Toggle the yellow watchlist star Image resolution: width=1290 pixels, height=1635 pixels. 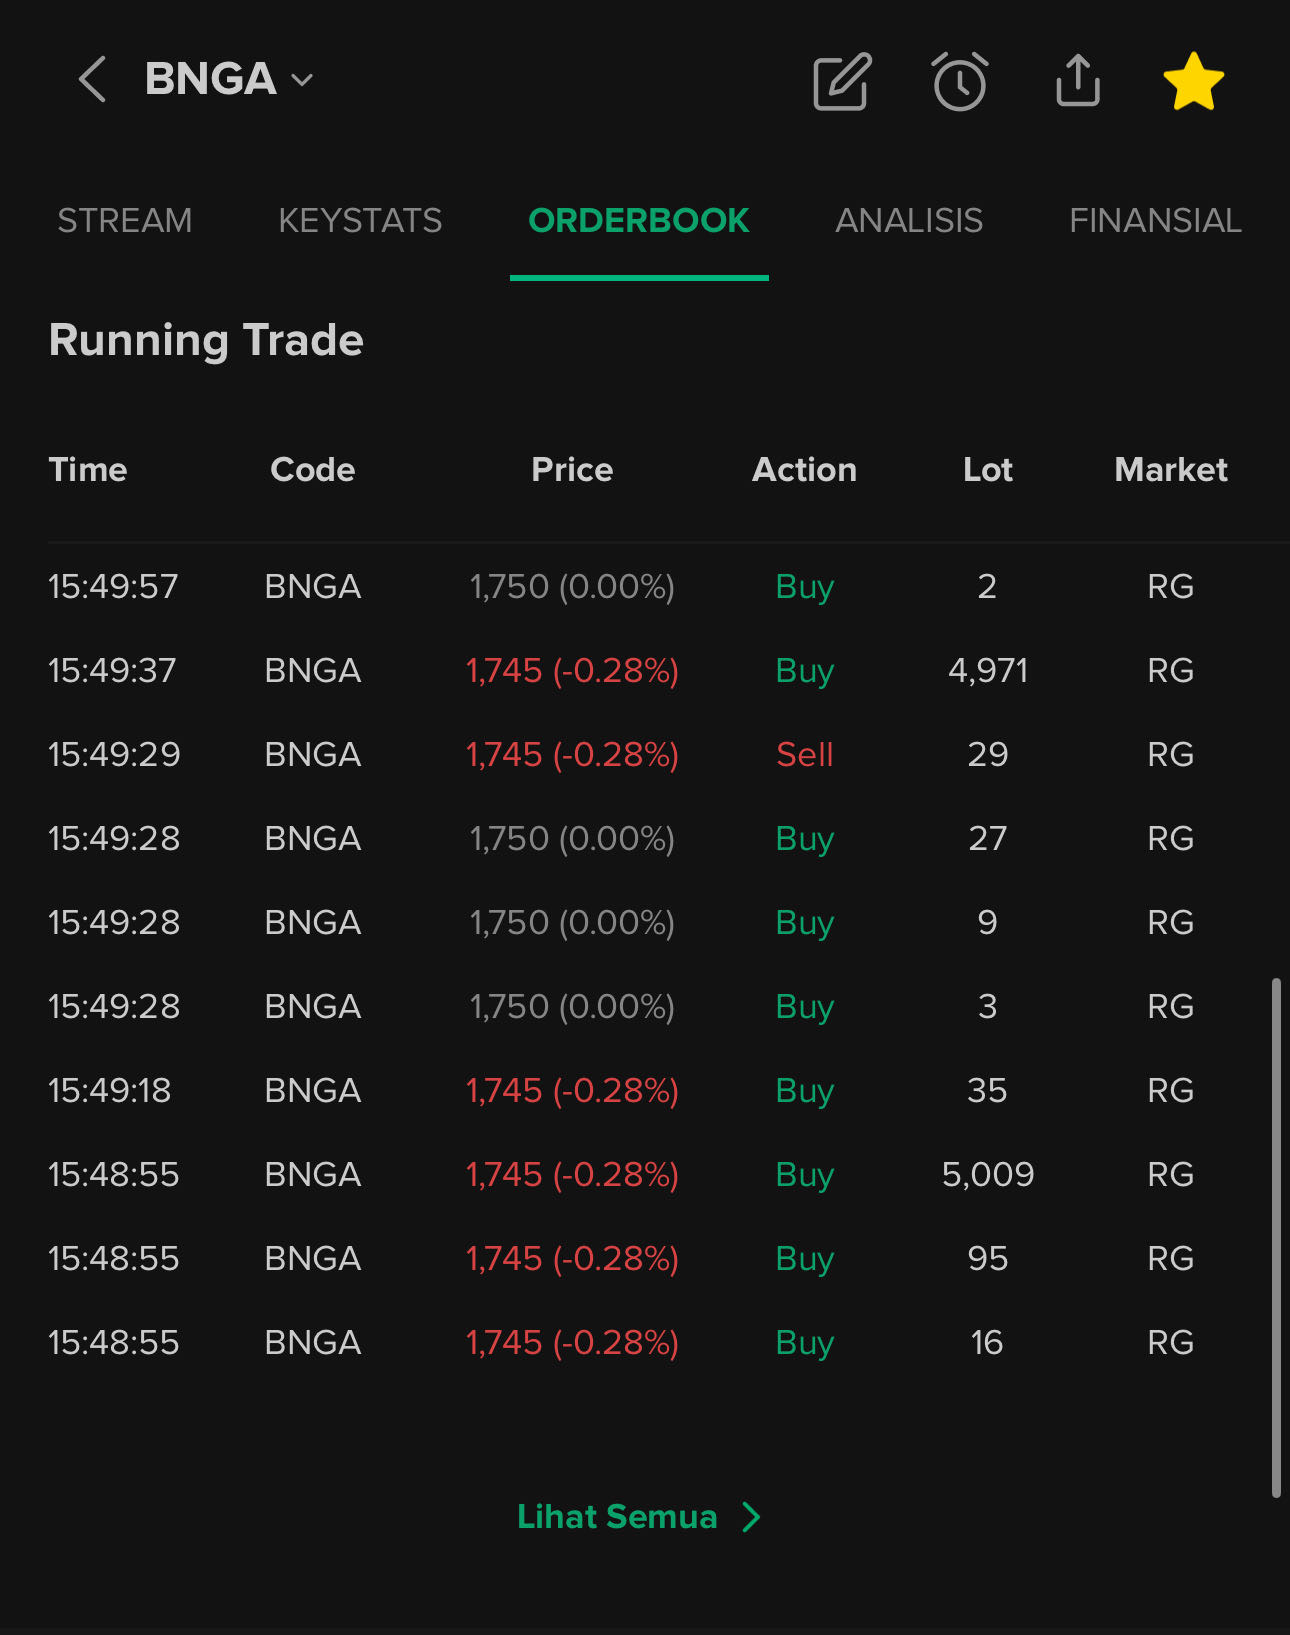coord(1194,81)
